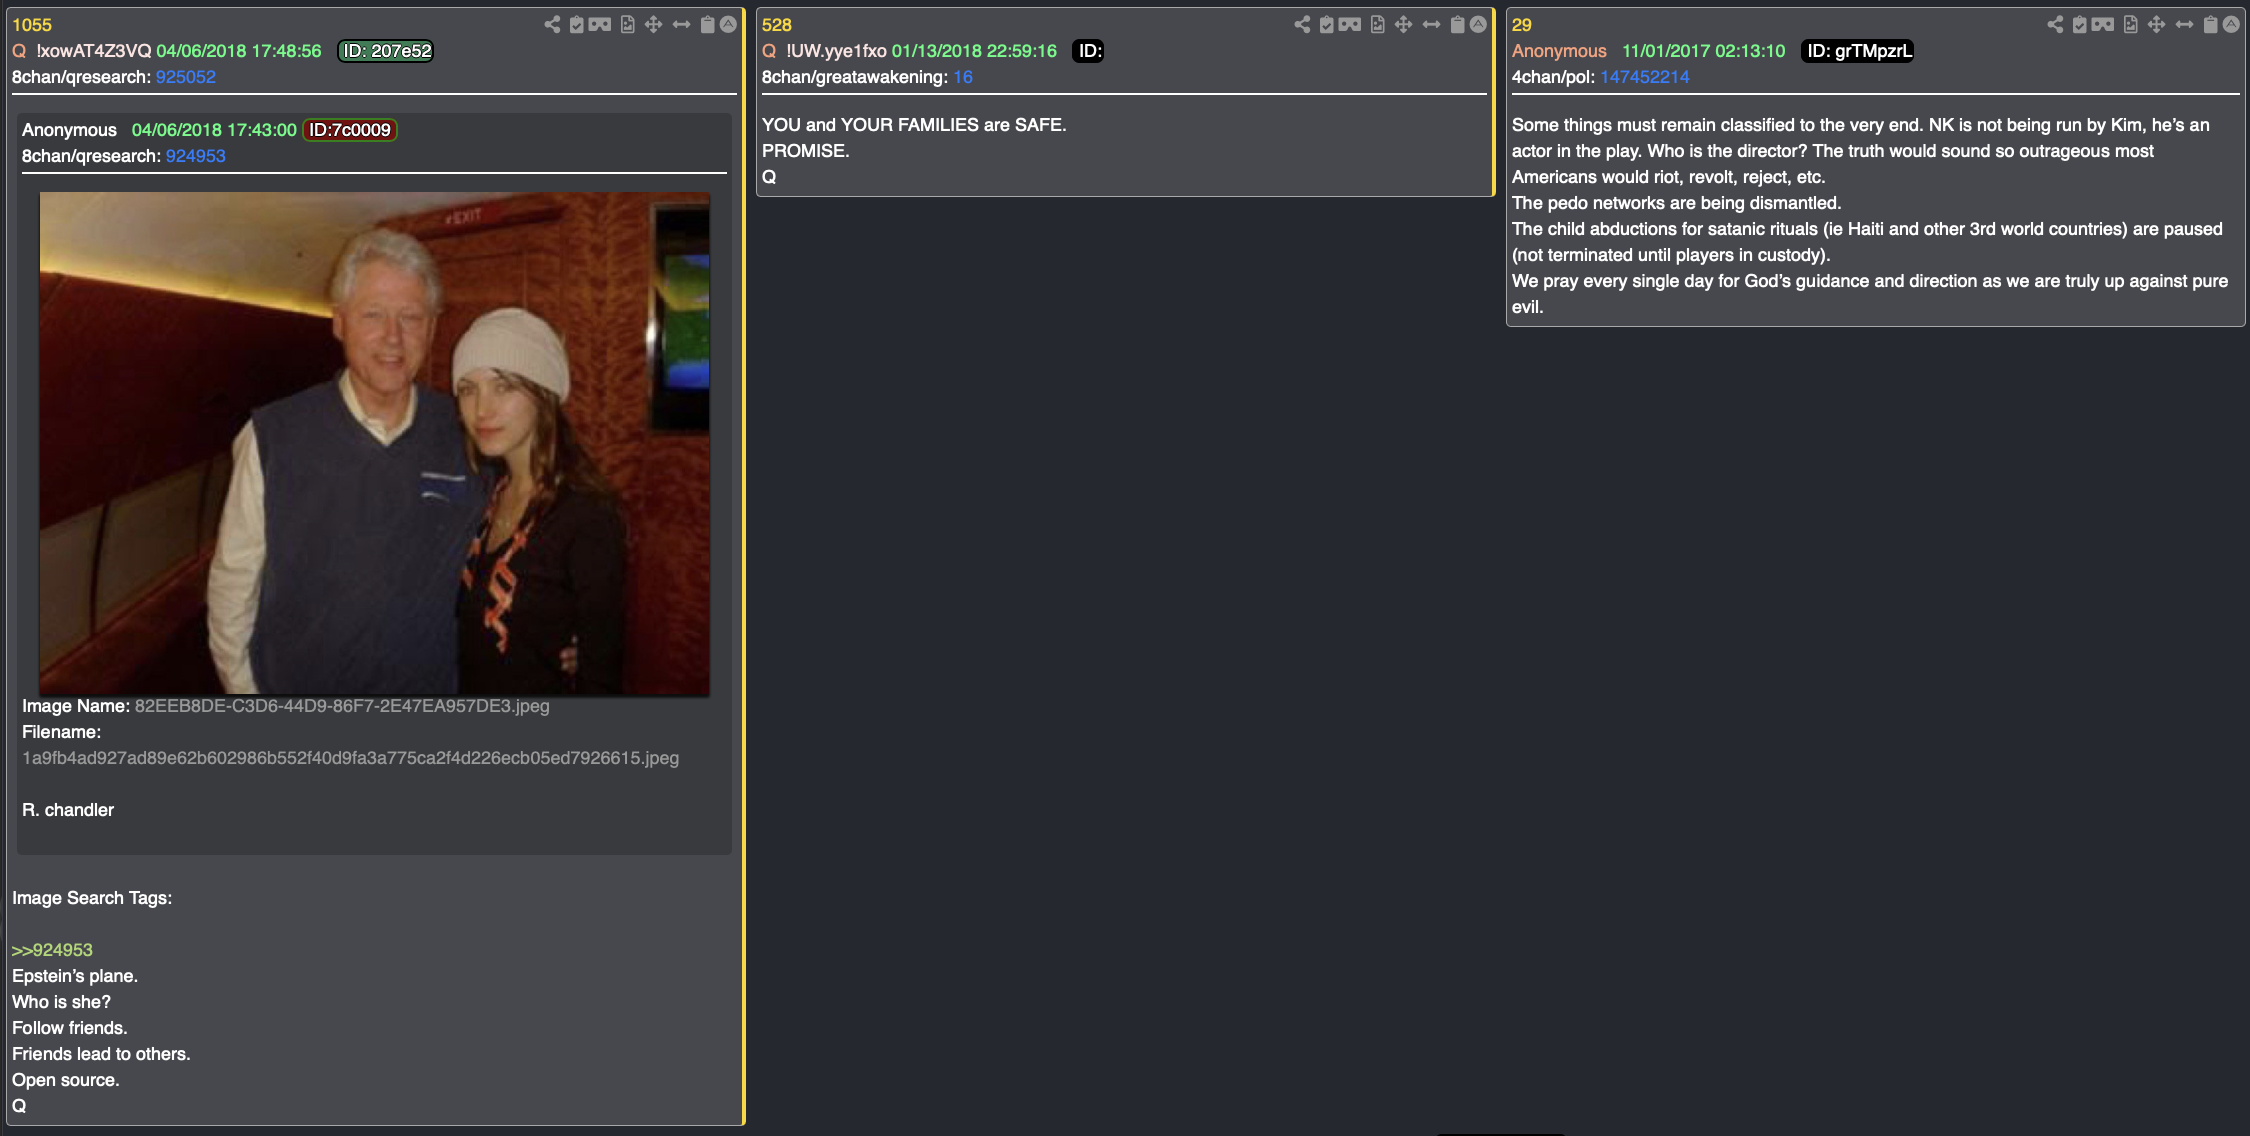Click the Anonymous name on post 29
This screenshot has height=1136, width=2250.
1559,51
